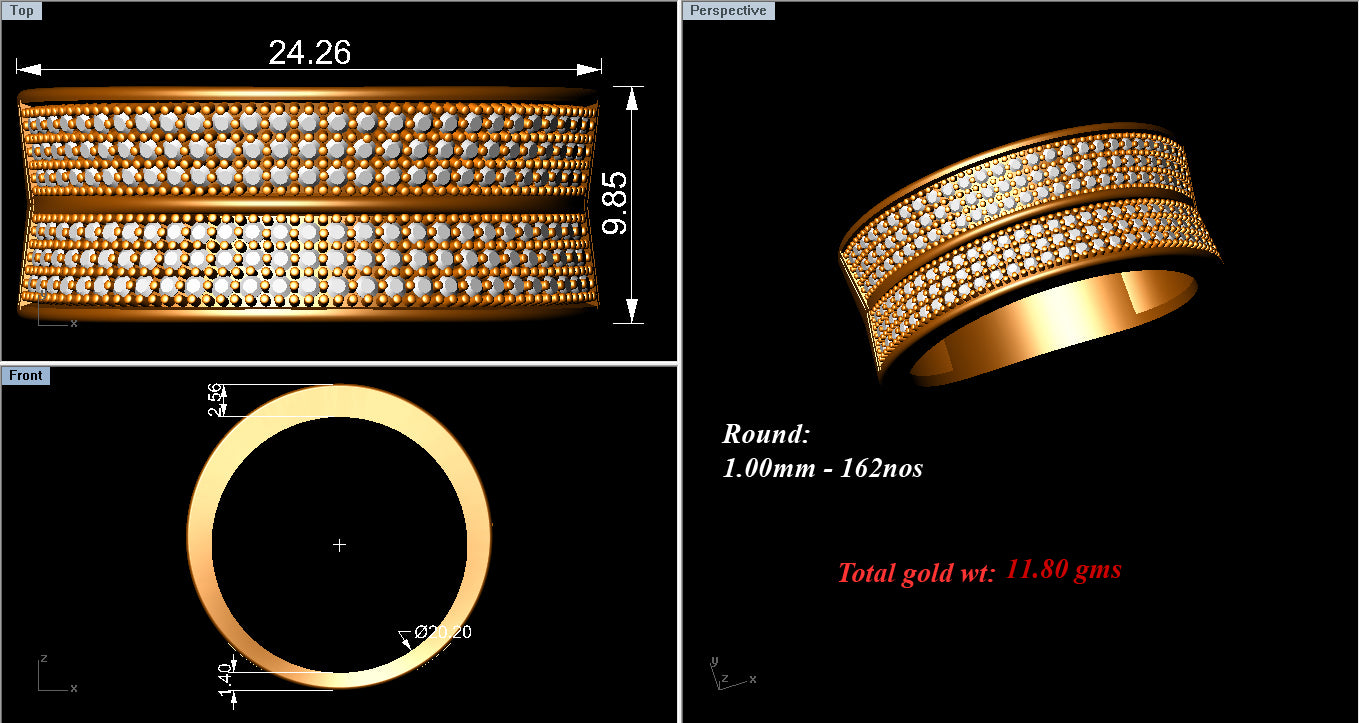This screenshot has height=723, width=1360.
Task: Click the y-axis label in the Perspective gizmo
Action: [x=715, y=661]
